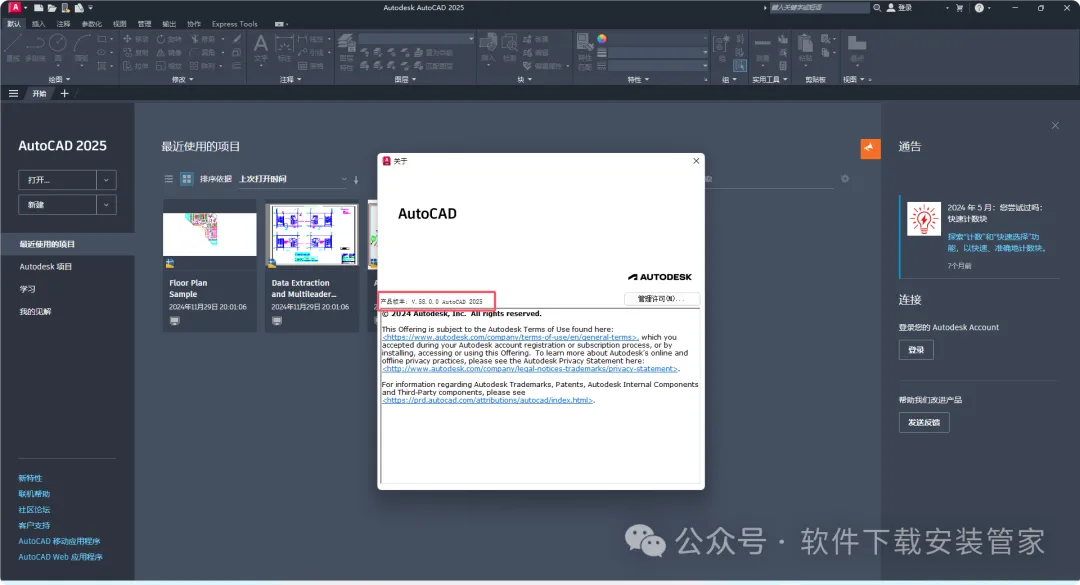Screen dimensions: 1080x585
Task: Select the Dimension tool
Action: tap(284, 48)
